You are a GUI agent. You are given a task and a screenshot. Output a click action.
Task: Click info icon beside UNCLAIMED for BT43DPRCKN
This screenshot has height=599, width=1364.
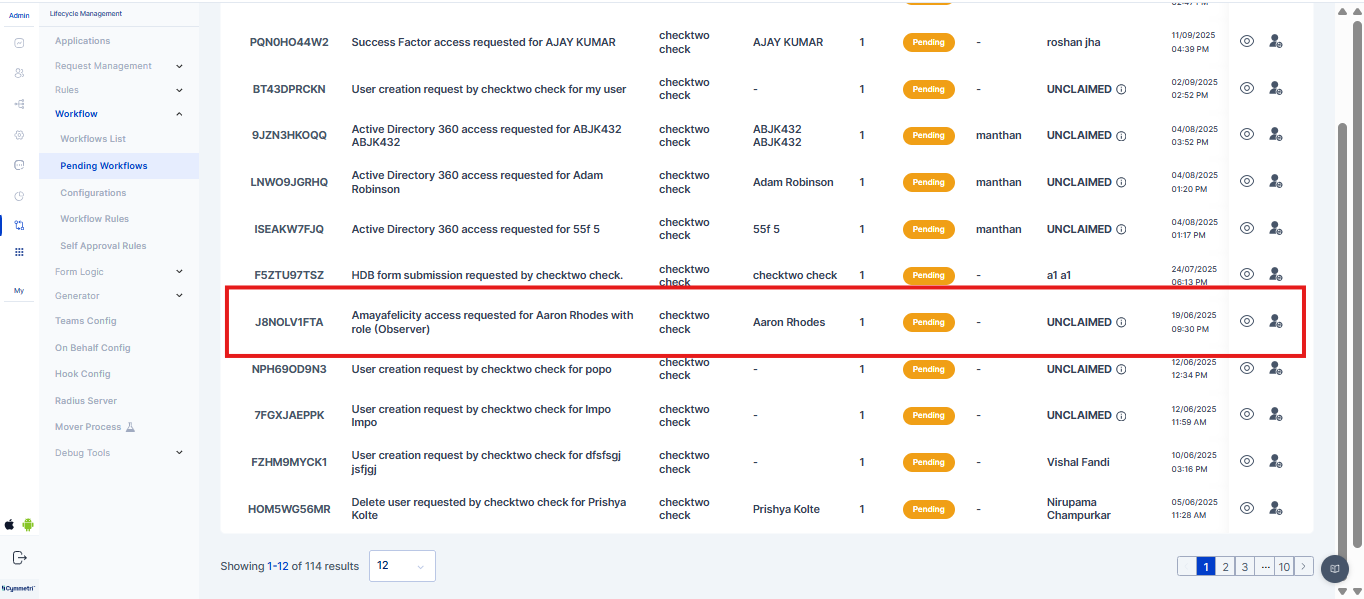(1121, 89)
